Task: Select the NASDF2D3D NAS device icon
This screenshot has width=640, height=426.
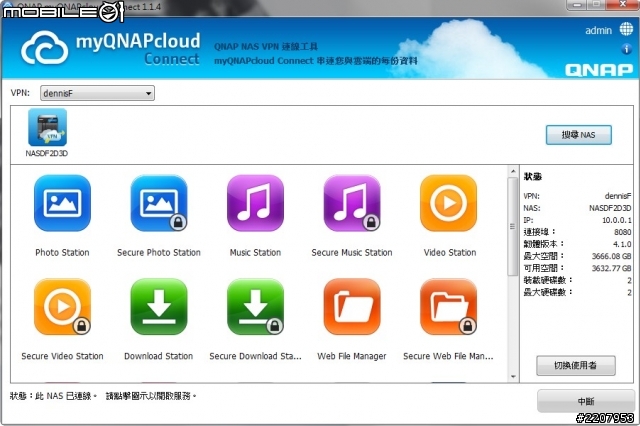Action: click(x=47, y=127)
